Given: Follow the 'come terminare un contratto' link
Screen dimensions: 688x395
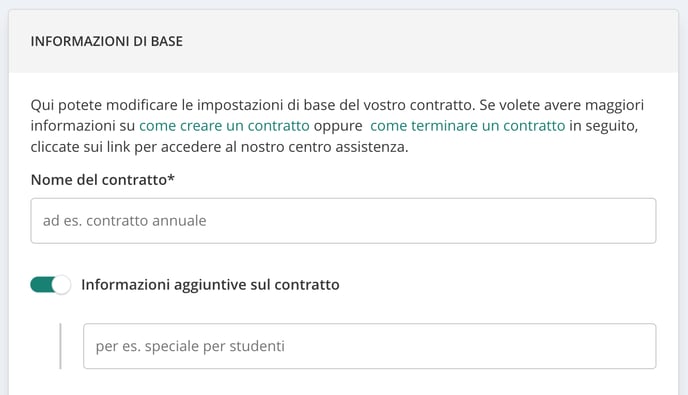Looking at the screenshot, I should click(468, 126).
